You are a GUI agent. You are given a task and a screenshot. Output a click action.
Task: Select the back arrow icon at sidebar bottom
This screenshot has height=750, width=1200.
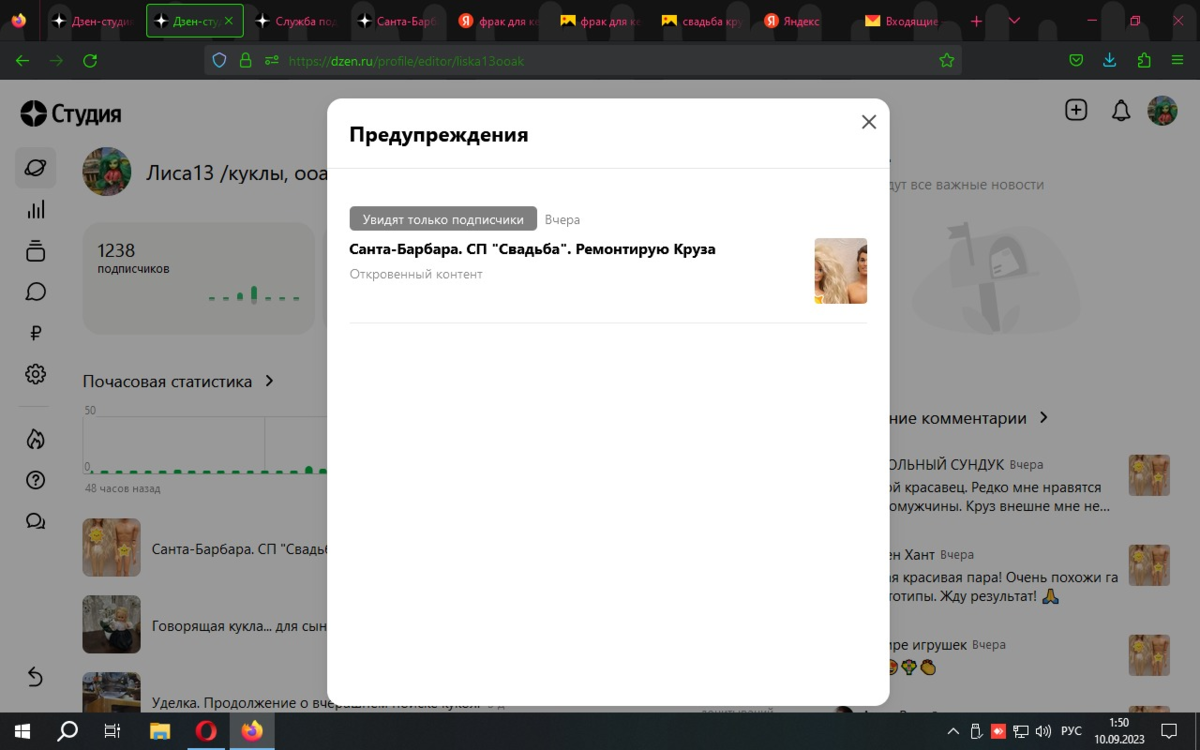[35, 677]
